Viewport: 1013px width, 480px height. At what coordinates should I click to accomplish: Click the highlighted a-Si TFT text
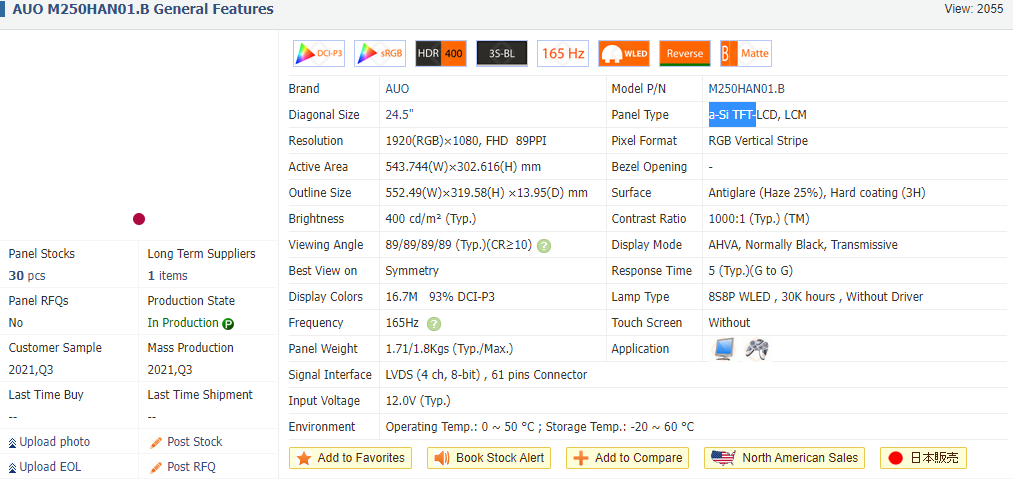[x=733, y=115]
